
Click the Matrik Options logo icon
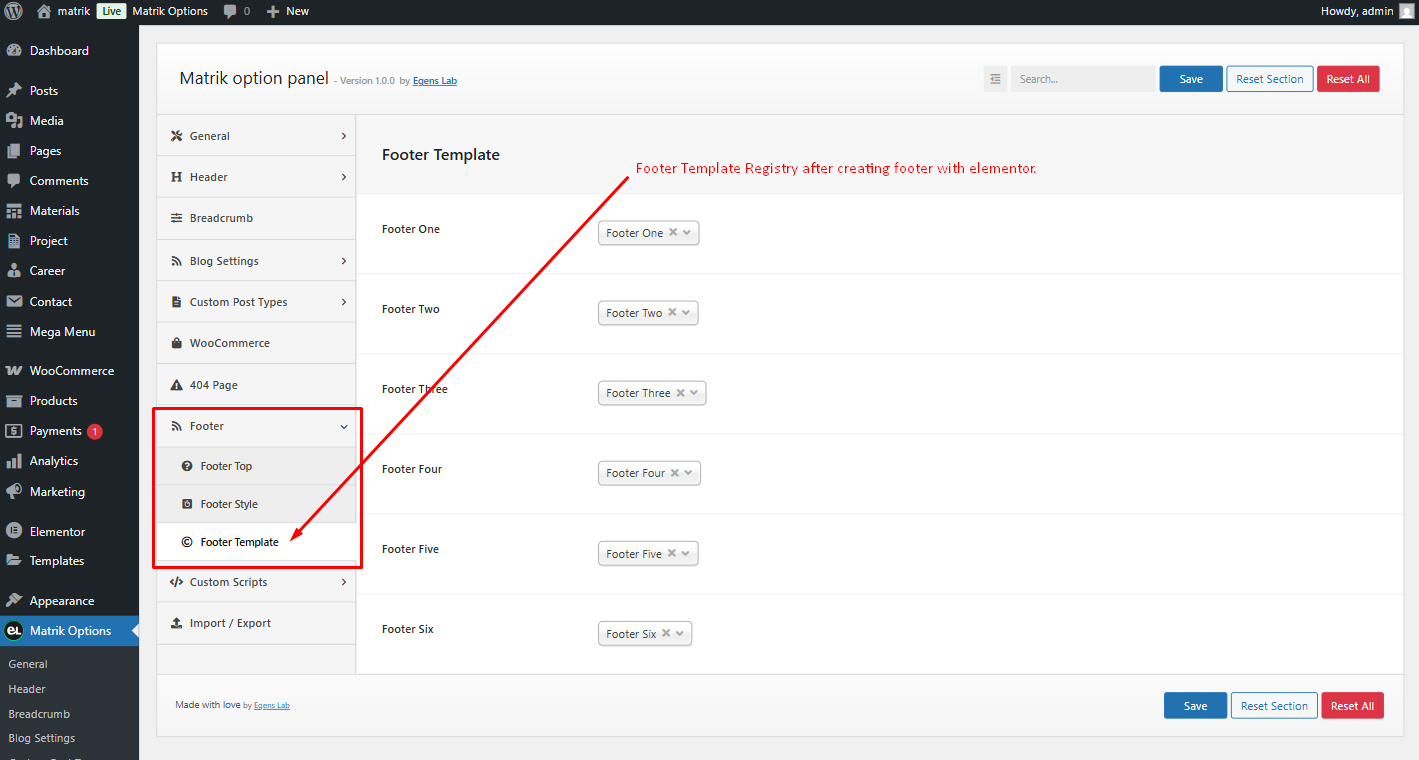(x=14, y=631)
